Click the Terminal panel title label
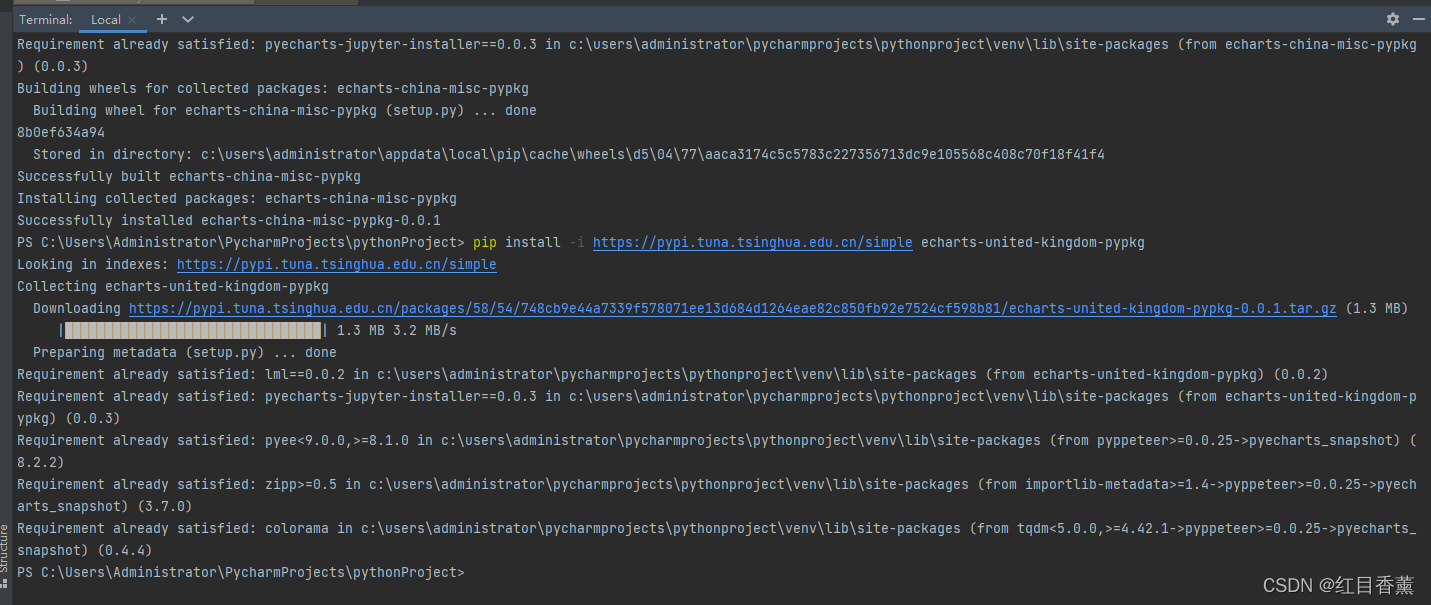The image size is (1431, 605). 46,20
